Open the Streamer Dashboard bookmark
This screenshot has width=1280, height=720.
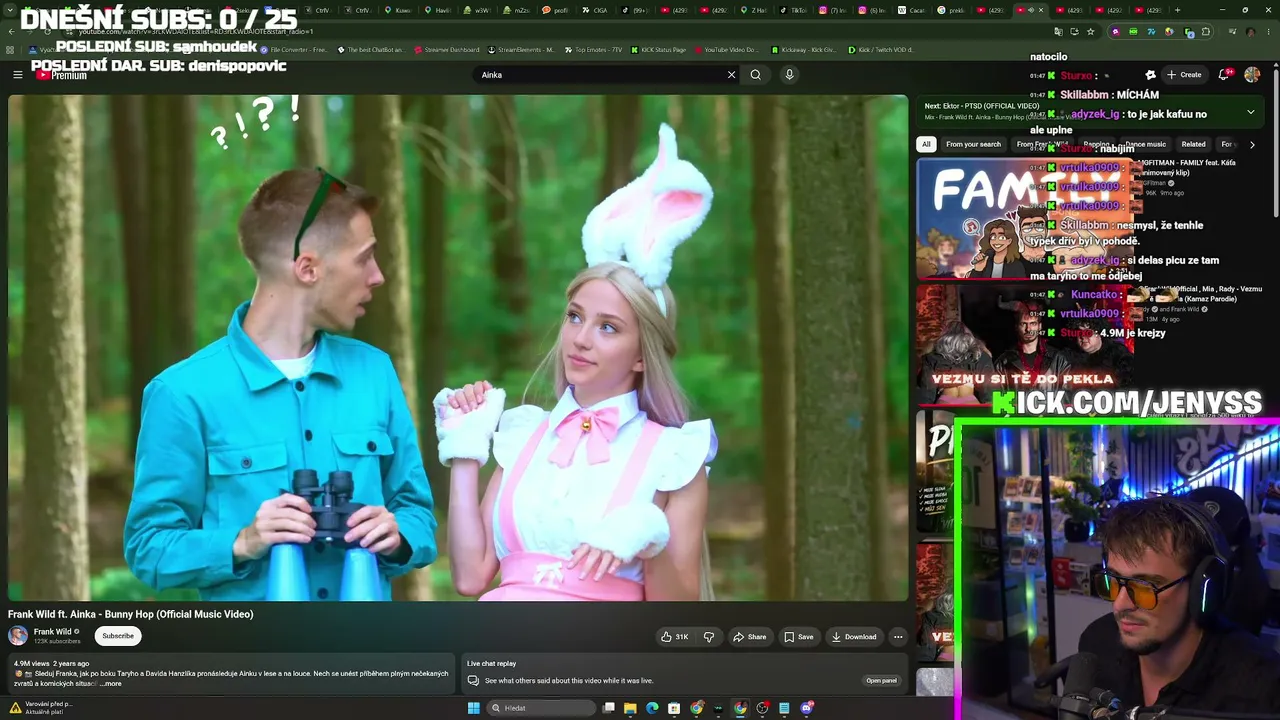coord(445,49)
